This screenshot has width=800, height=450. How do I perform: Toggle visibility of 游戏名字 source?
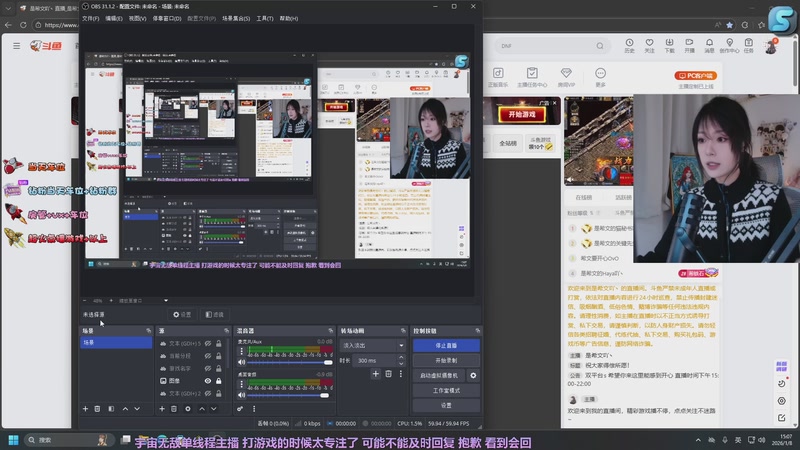coord(208,368)
